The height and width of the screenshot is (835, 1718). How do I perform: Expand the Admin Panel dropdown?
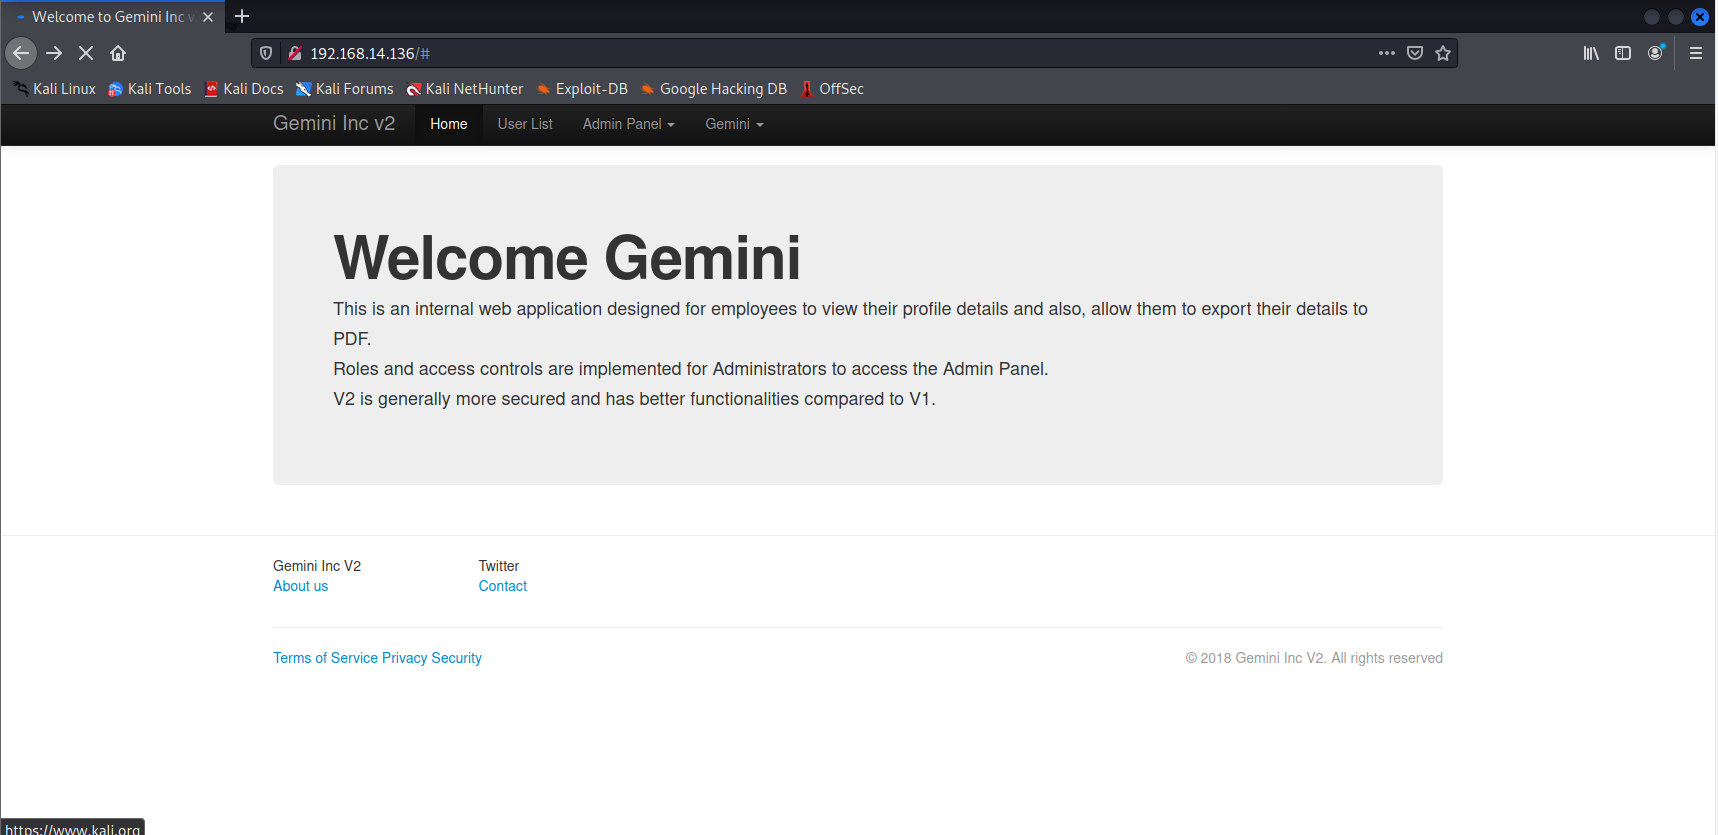tap(628, 124)
